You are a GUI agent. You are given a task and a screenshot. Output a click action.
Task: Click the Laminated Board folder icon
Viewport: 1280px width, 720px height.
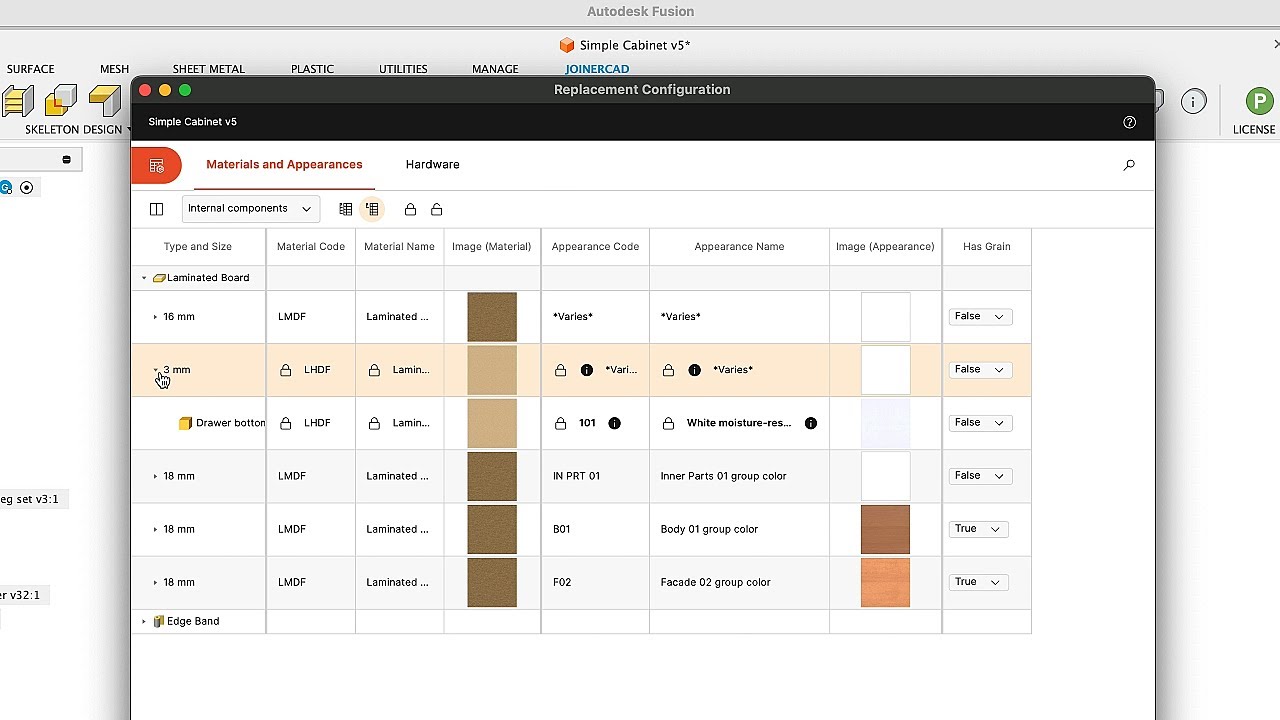pyautogui.click(x=159, y=278)
